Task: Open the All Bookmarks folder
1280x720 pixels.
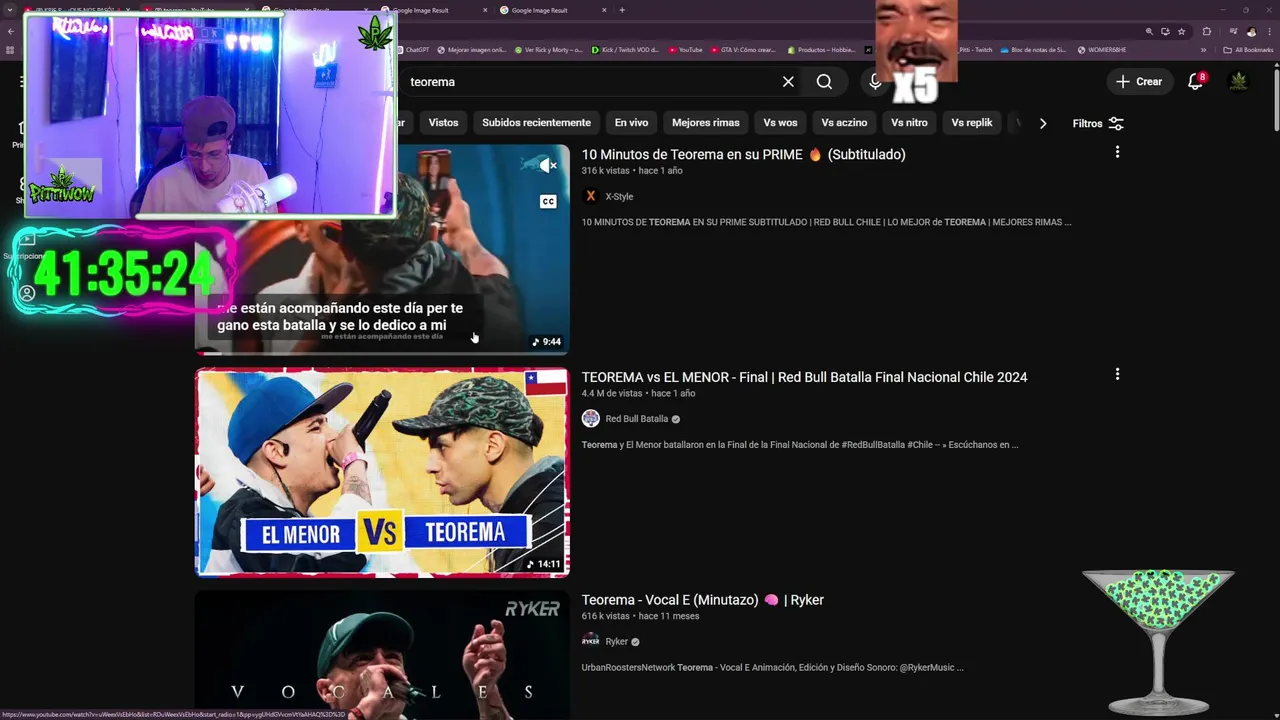Action: pos(1248,50)
